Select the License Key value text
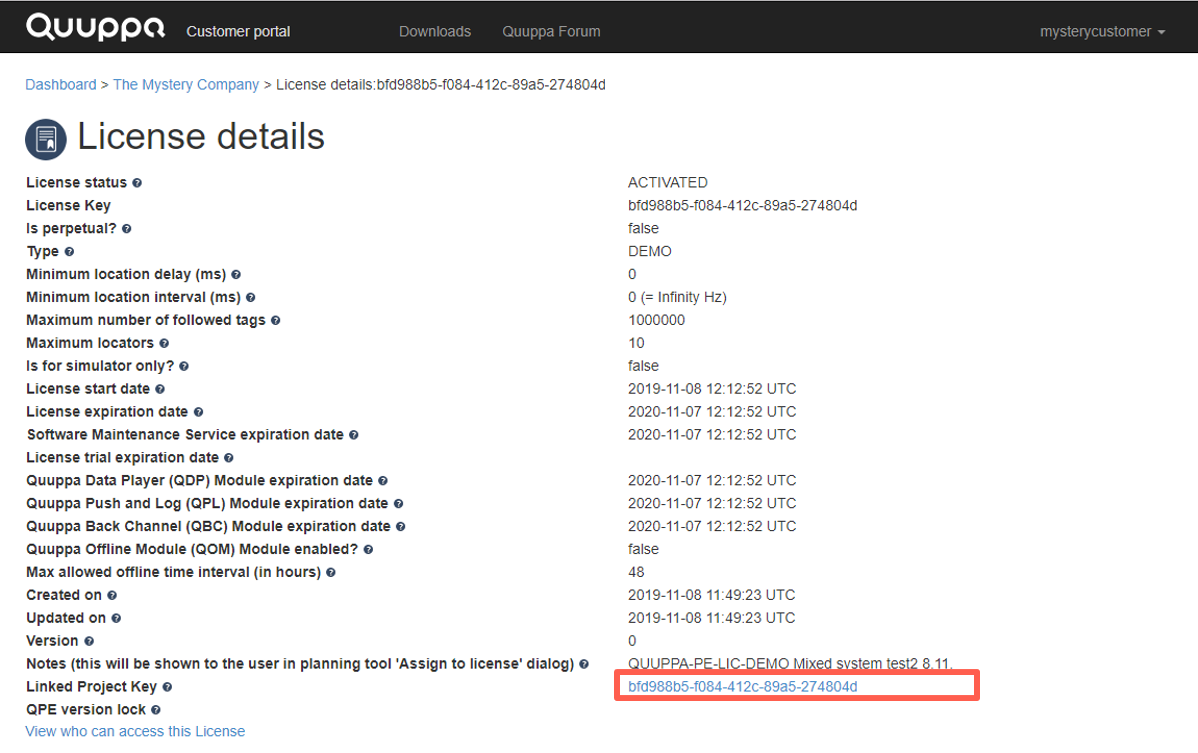This screenshot has width=1198, height=753. 743,205
